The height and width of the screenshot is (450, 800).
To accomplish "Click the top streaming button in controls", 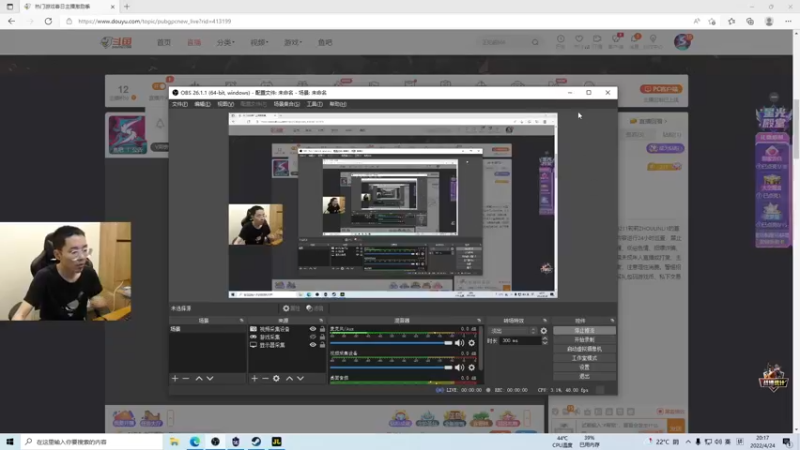I will [x=584, y=331].
